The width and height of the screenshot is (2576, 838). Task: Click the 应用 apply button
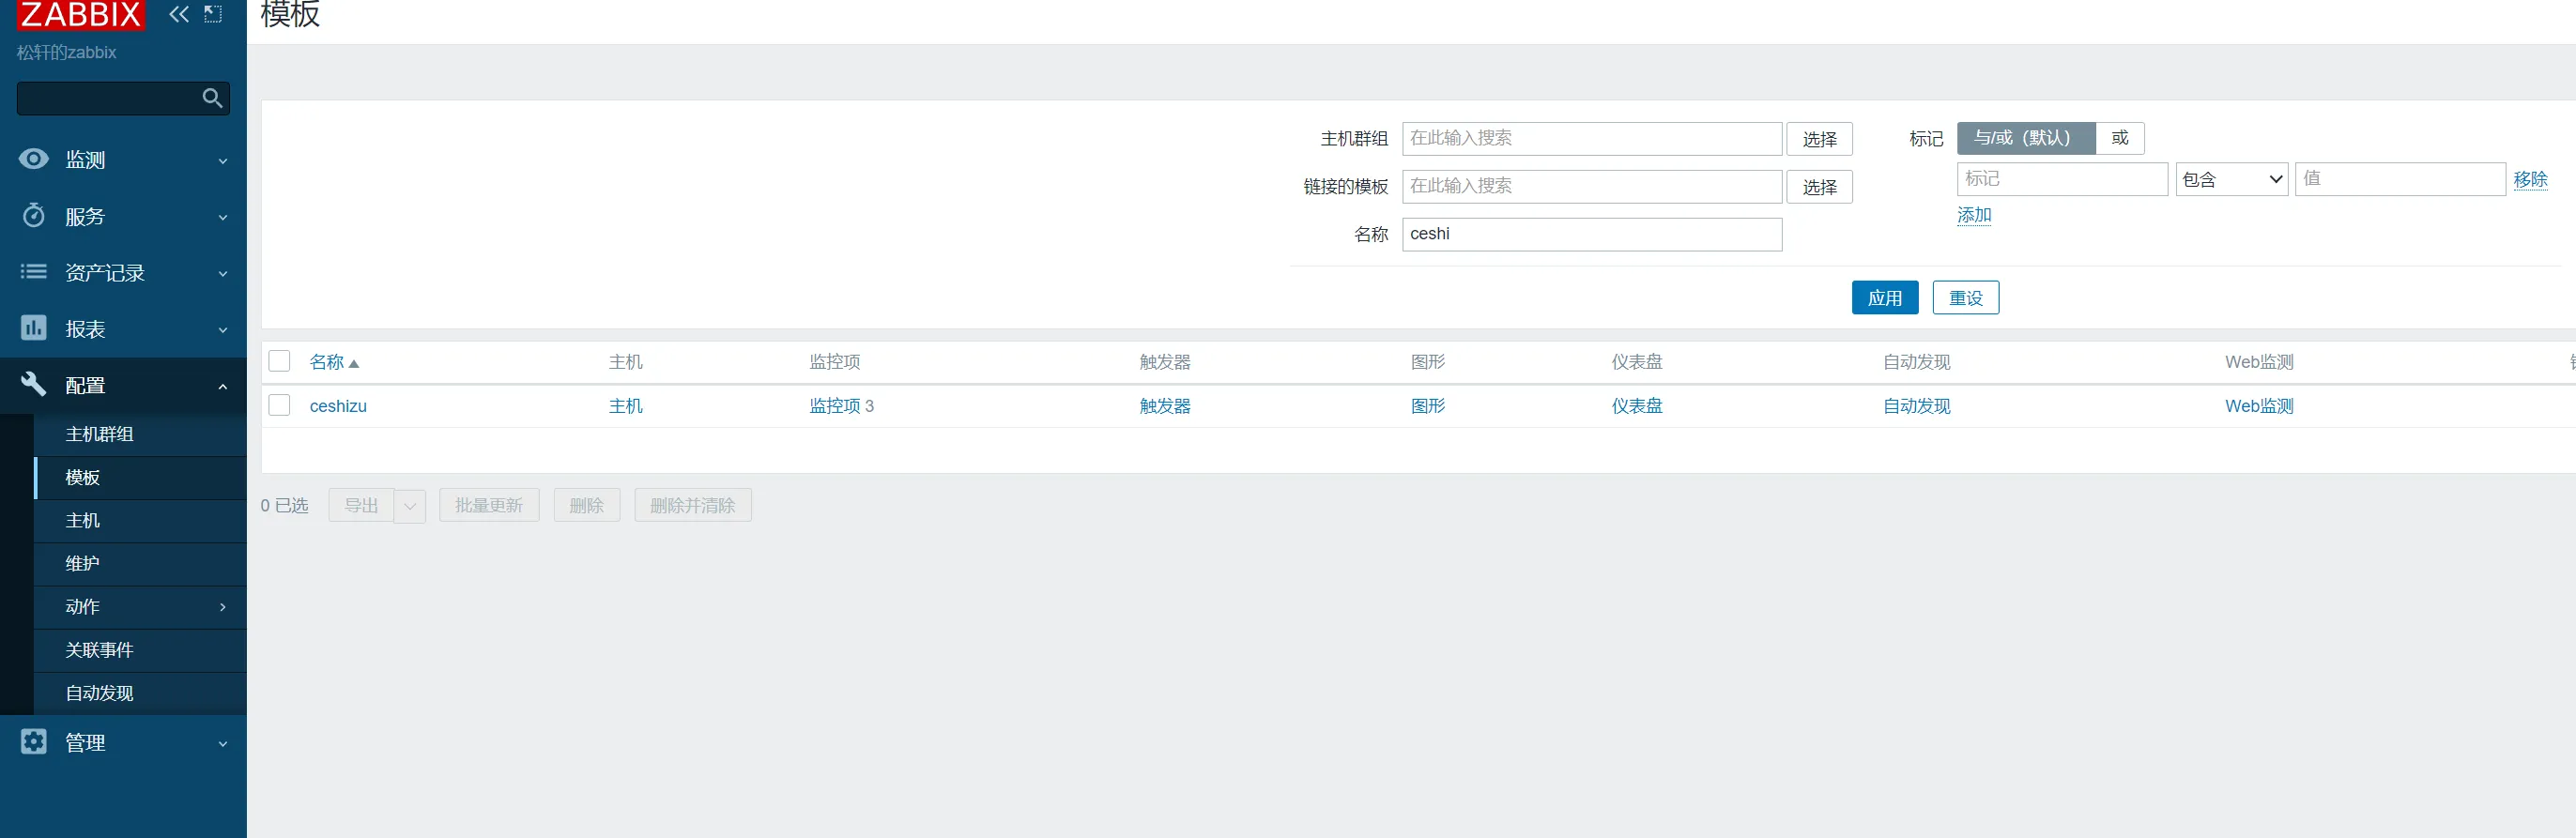1884,298
